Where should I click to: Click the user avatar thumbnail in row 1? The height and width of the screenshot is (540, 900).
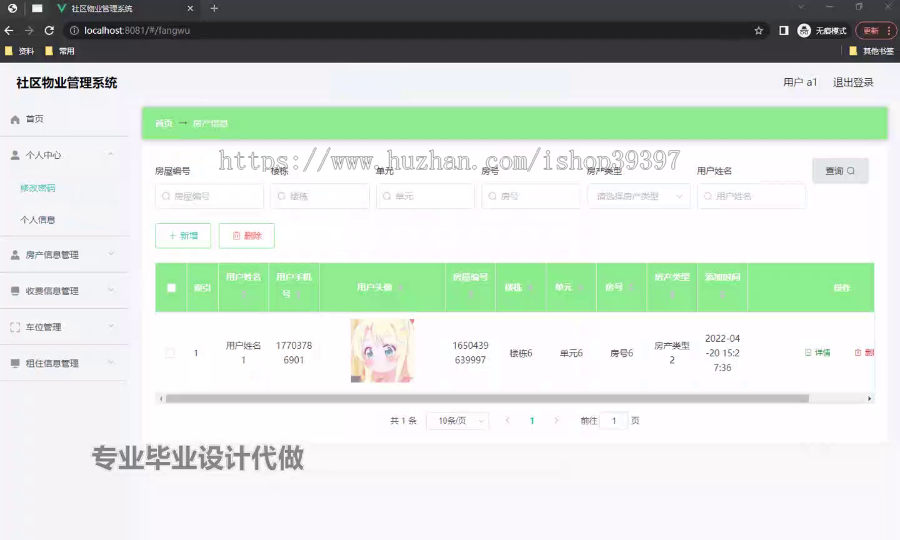pos(382,351)
